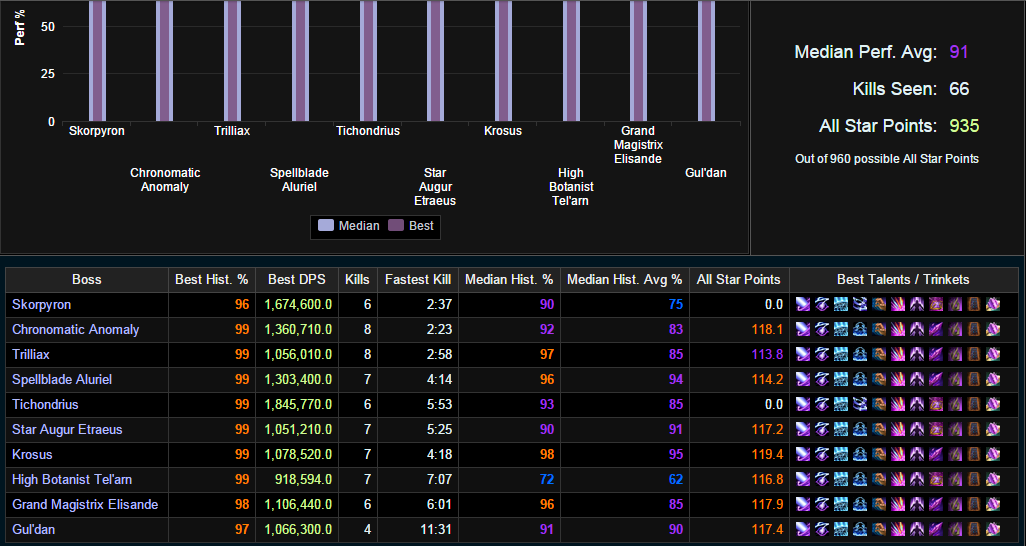This screenshot has height=546, width=1026.
Task: Sort table by Best Hist. % header
Action: [211, 280]
